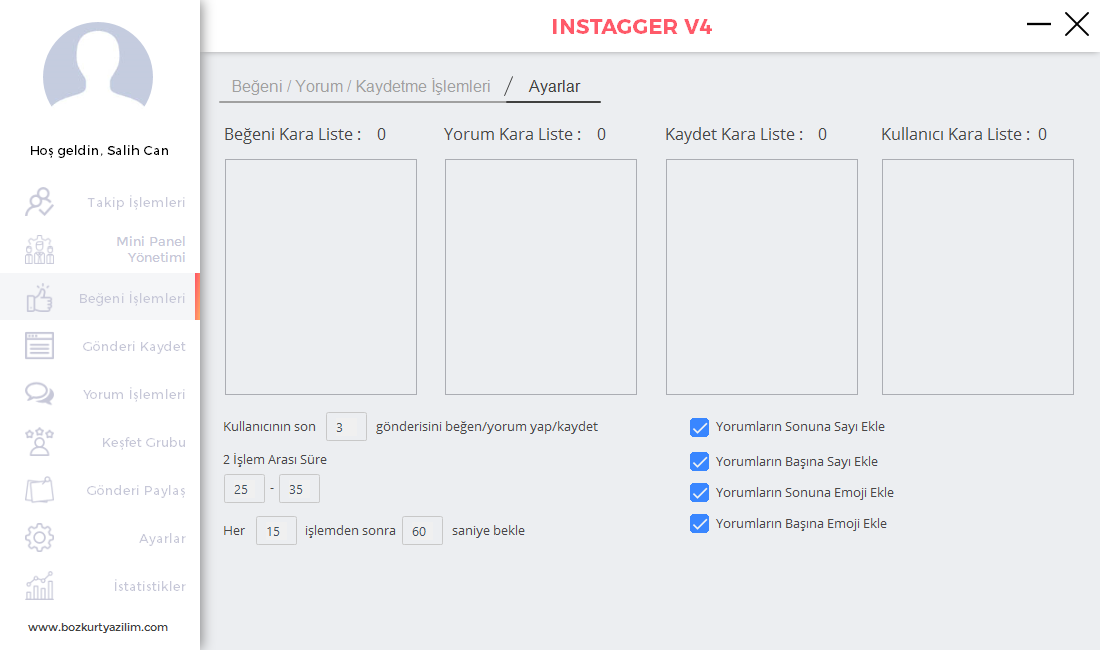Image resolution: width=1100 pixels, height=650 pixels.
Task: Click the minimum delay field showing 25
Action: [x=244, y=489]
